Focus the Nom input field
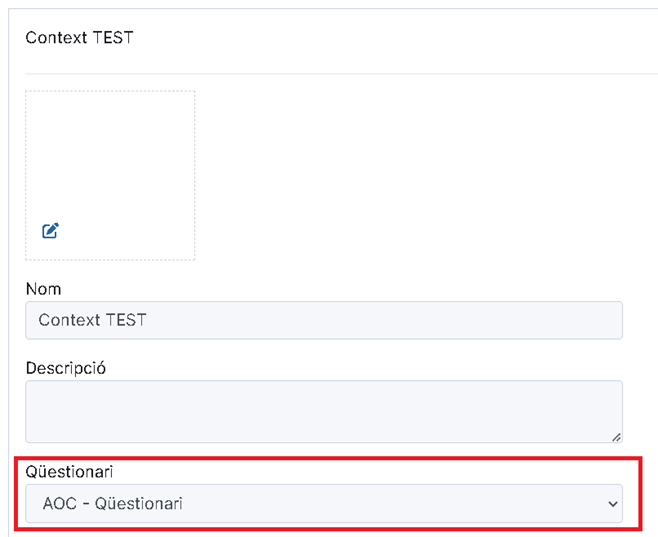The height and width of the screenshot is (537, 658). coord(324,320)
